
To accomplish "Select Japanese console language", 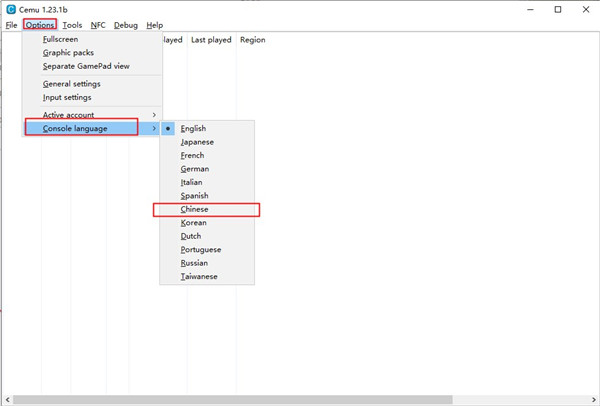I will point(196,142).
